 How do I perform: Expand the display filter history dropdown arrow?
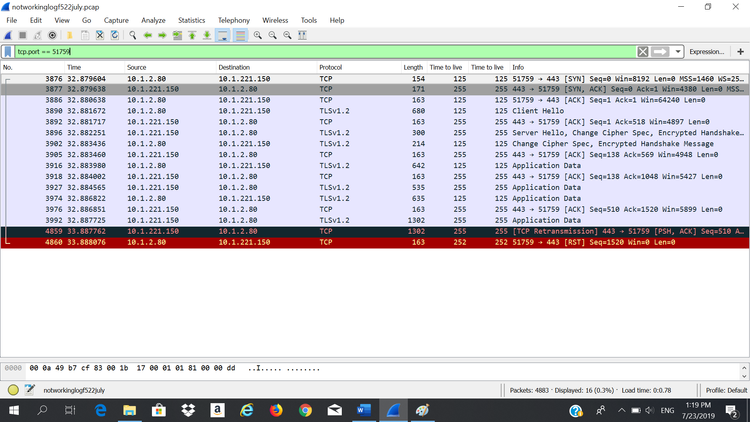tap(678, 51)
